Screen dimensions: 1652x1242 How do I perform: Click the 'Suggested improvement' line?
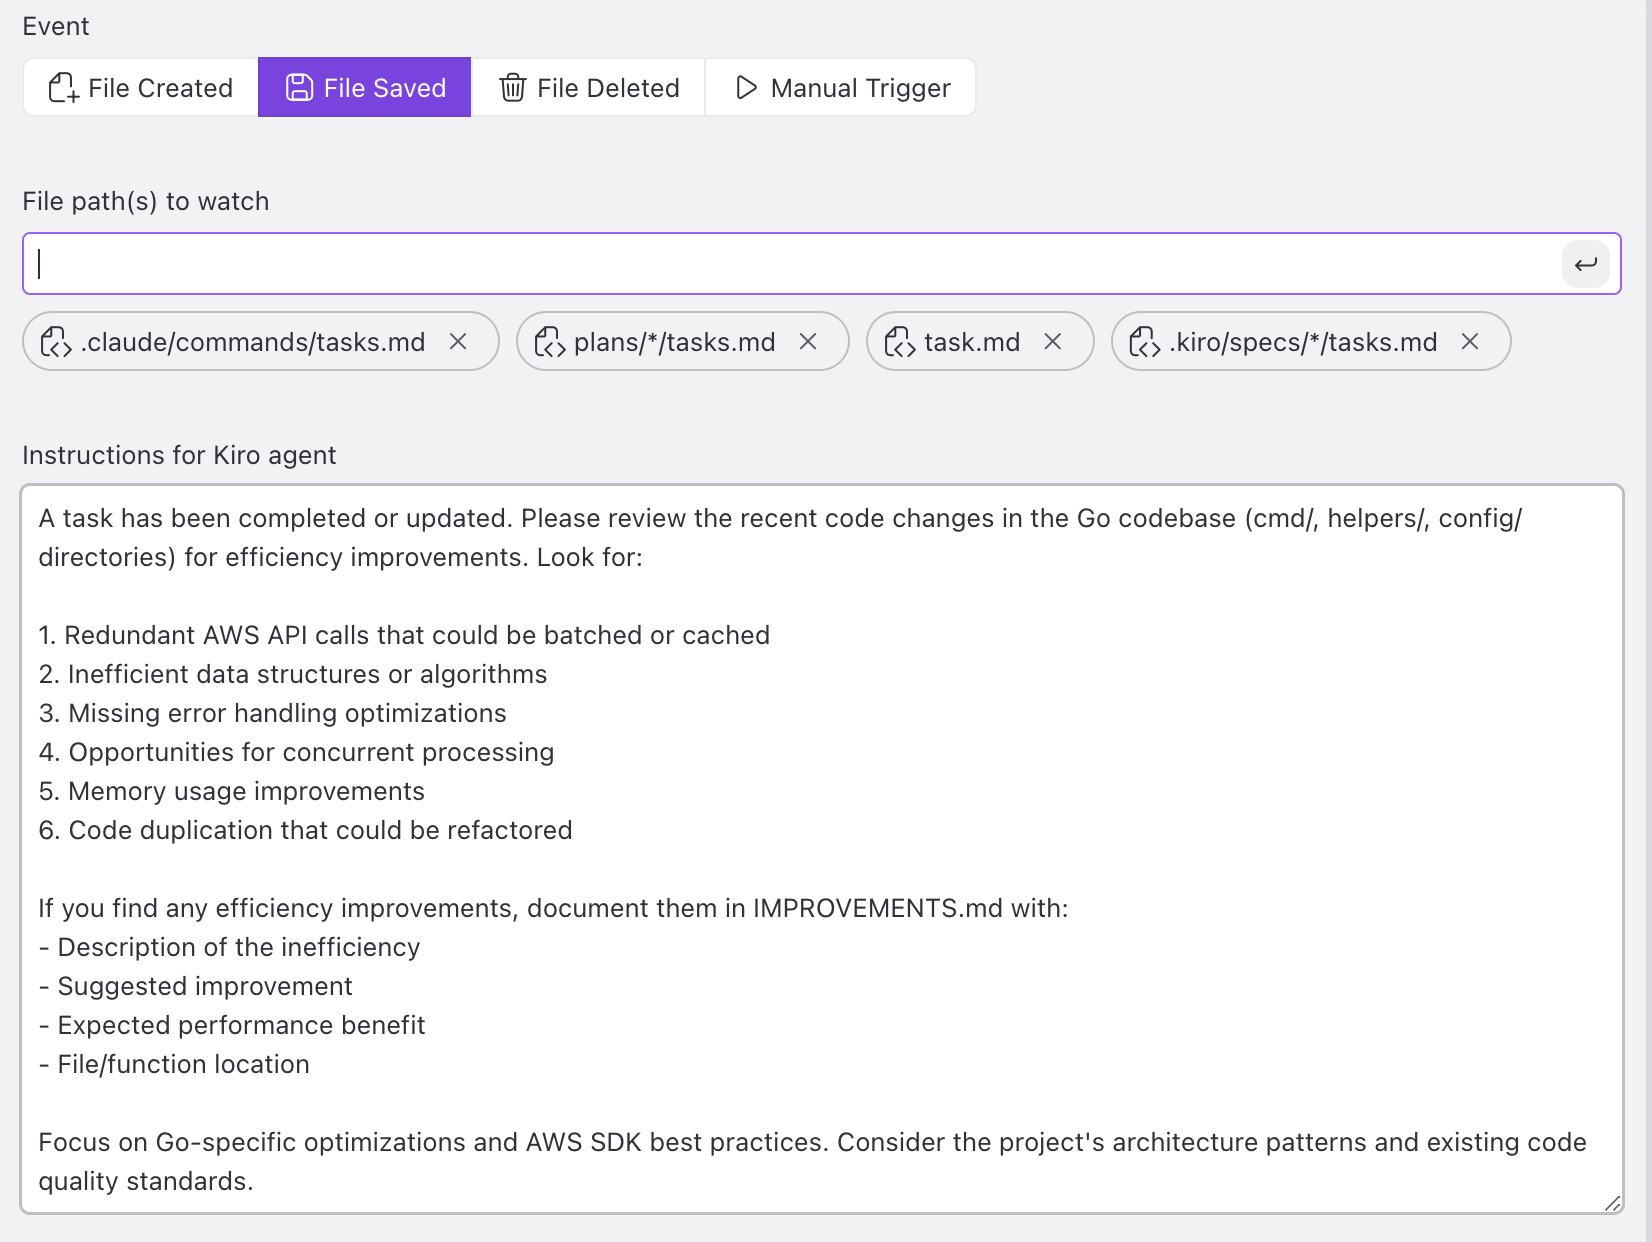[x=195, y=986]
